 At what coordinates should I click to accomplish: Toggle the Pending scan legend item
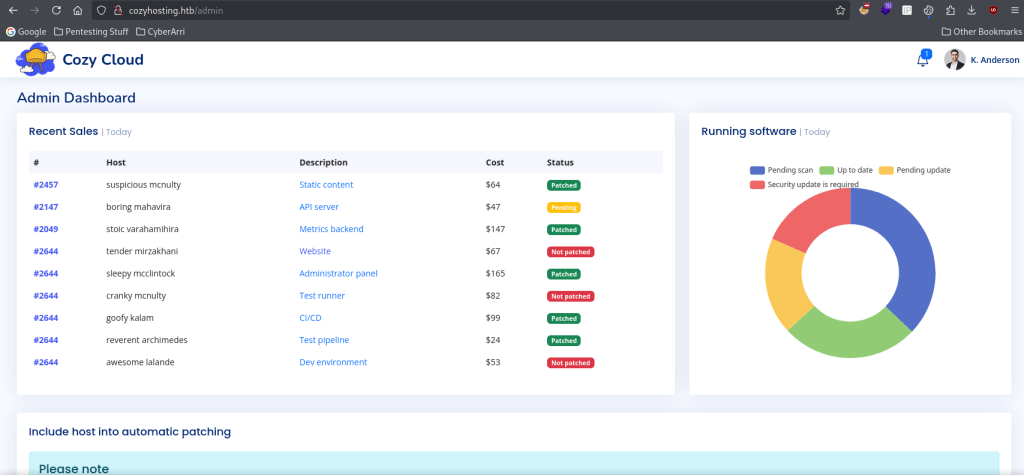point(781,170)
